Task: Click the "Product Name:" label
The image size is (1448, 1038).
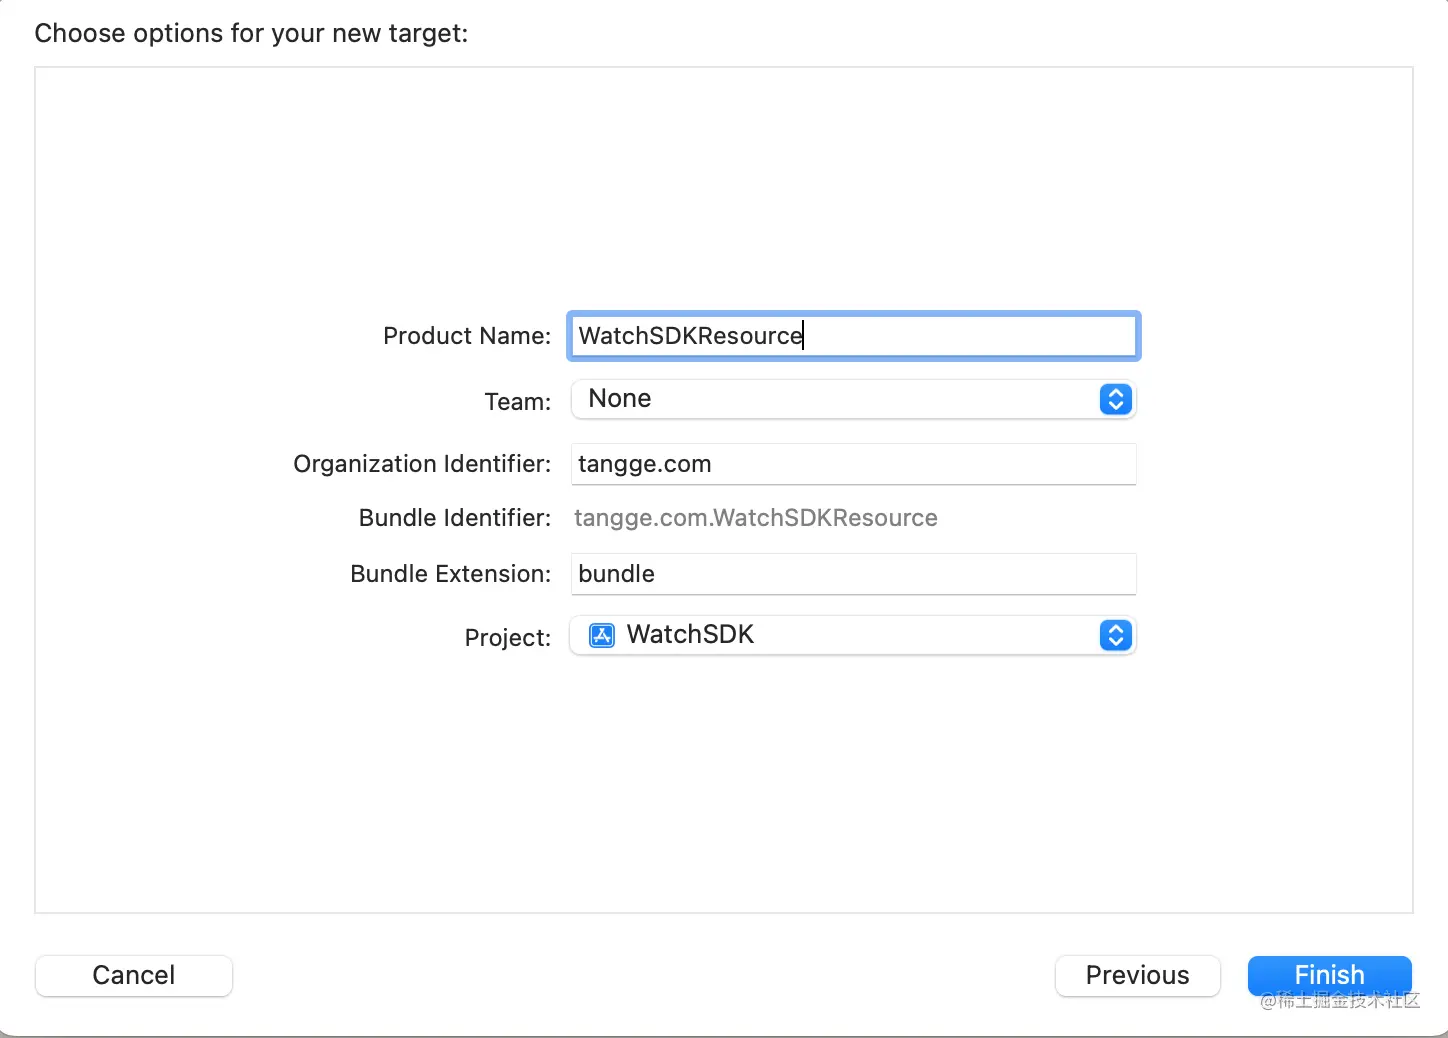Action: [466, 336]
